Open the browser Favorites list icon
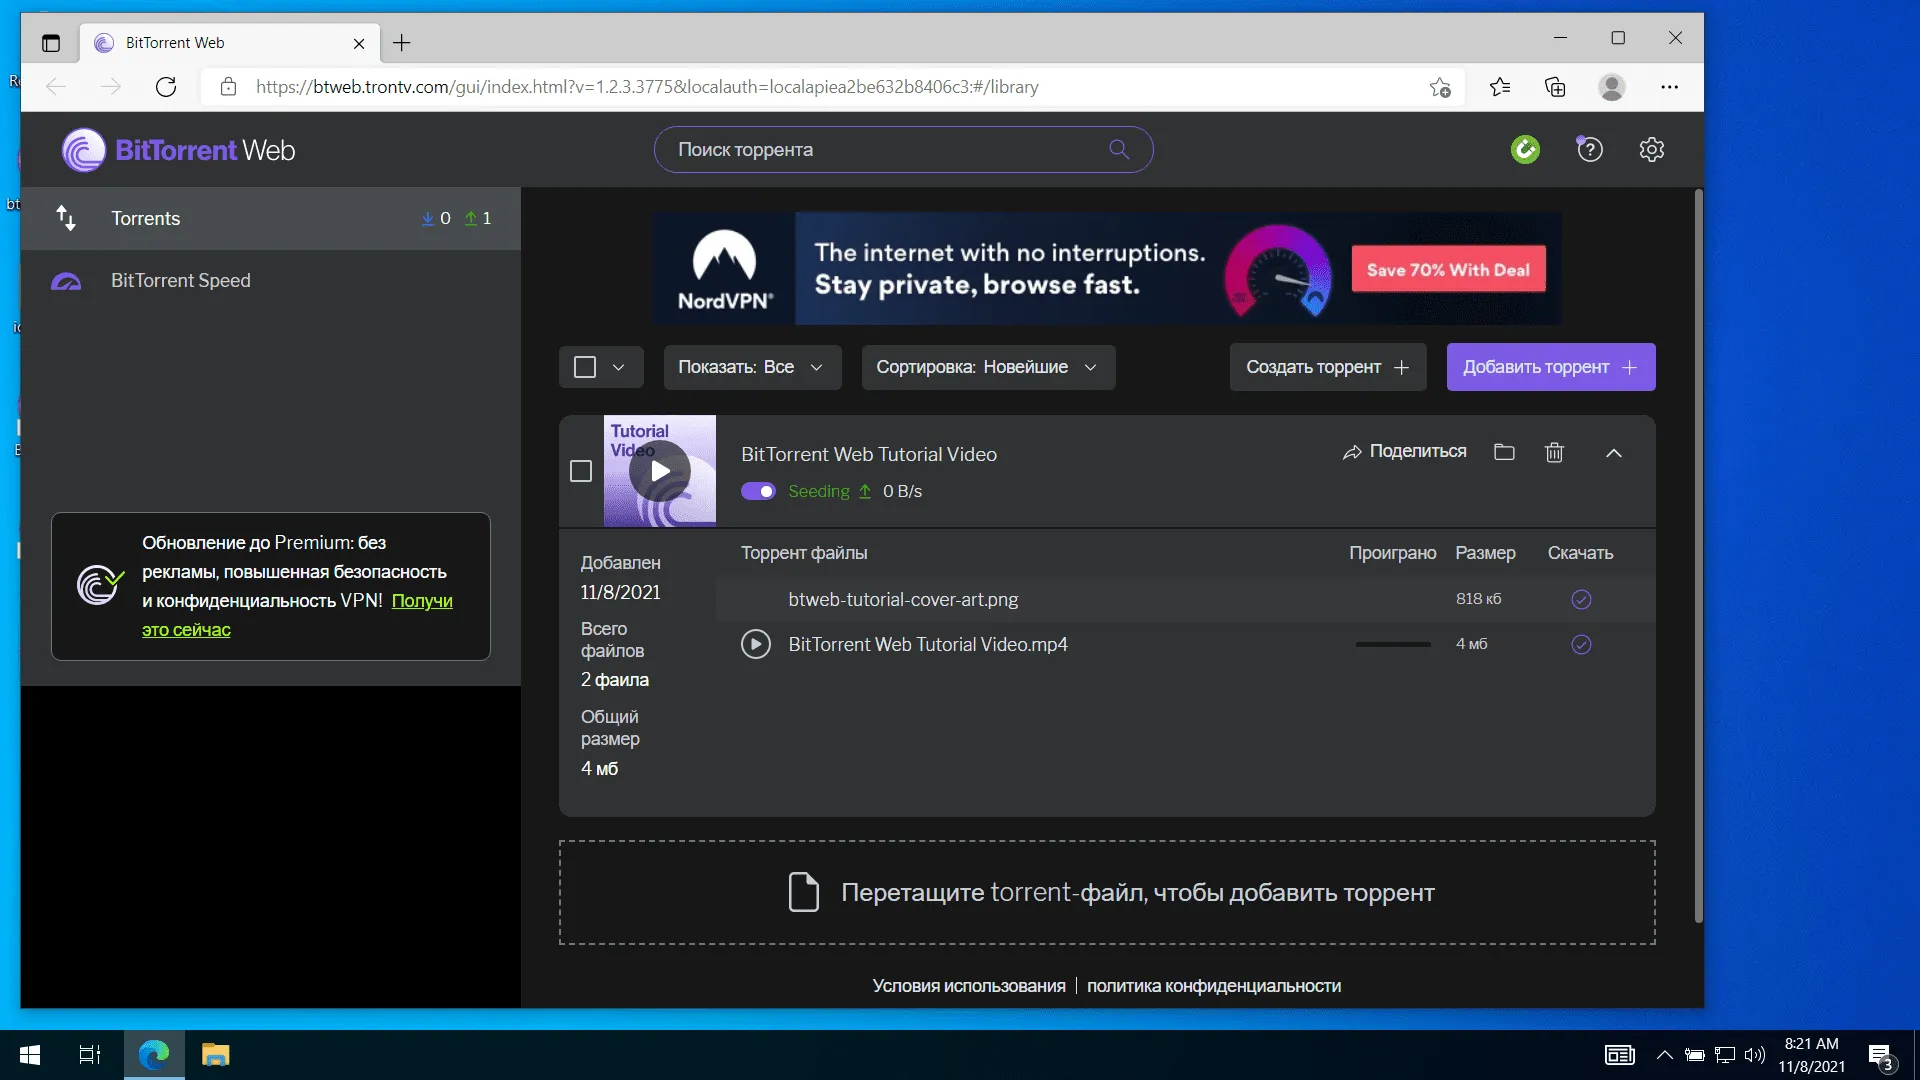 [x=1500, y=87]
